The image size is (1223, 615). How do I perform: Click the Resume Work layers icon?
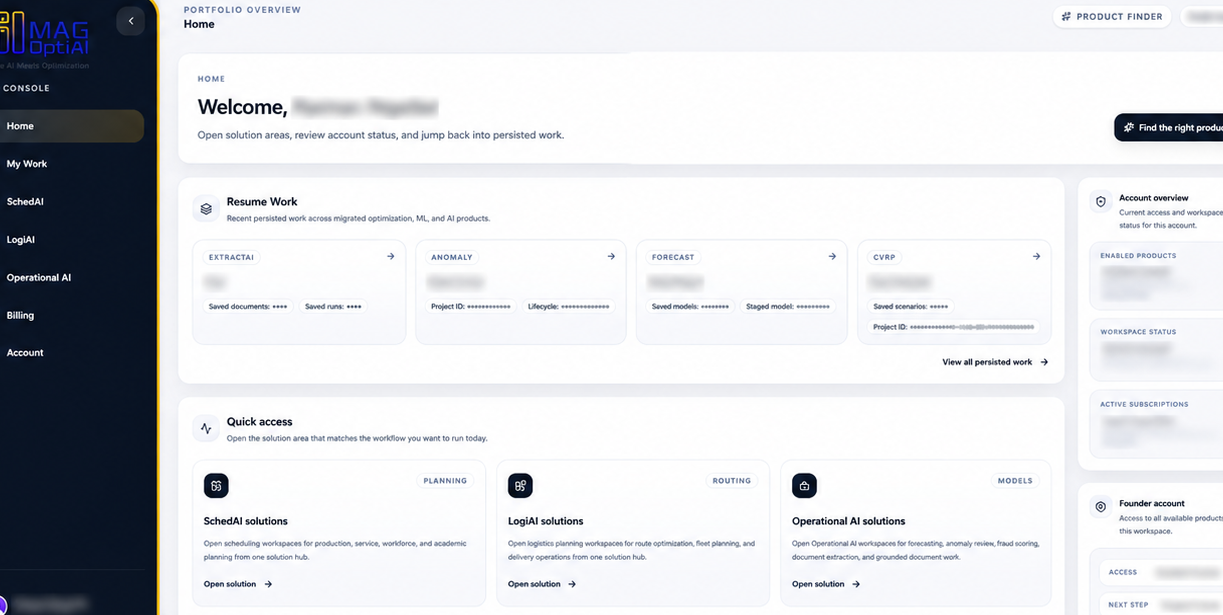tap(206, 208)
